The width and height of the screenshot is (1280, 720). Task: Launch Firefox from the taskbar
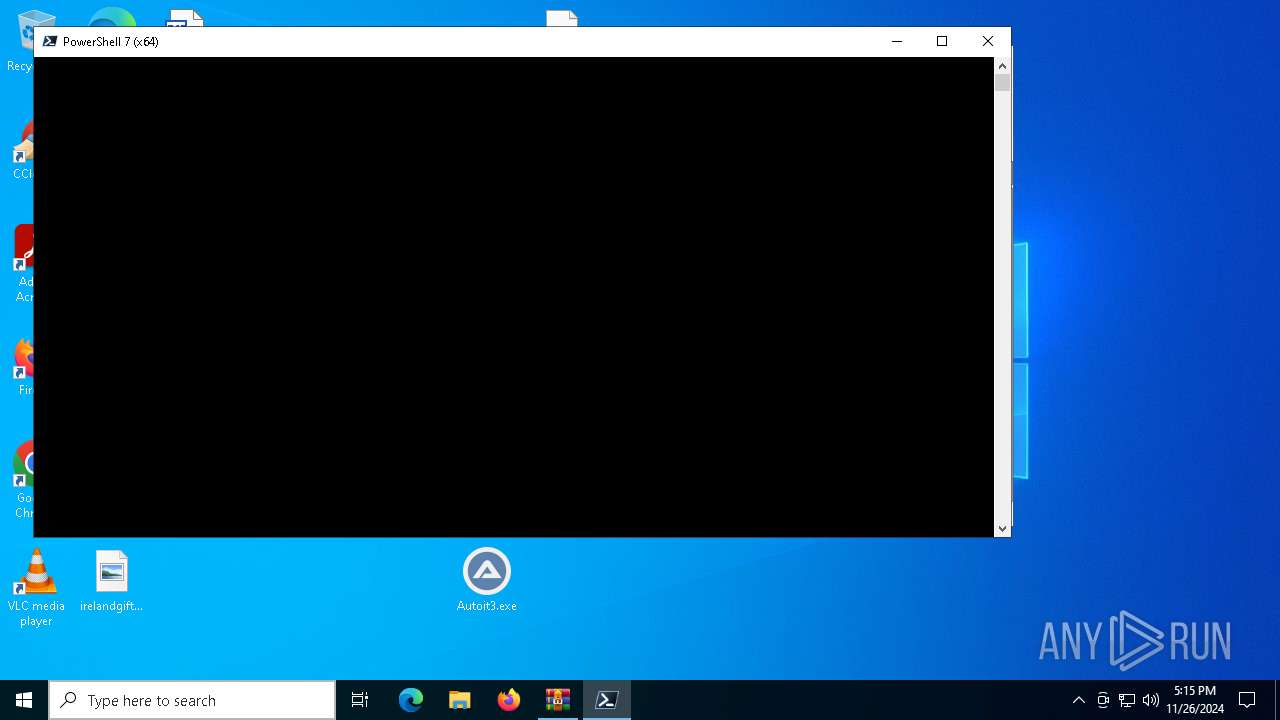click(x=509, y=700)
